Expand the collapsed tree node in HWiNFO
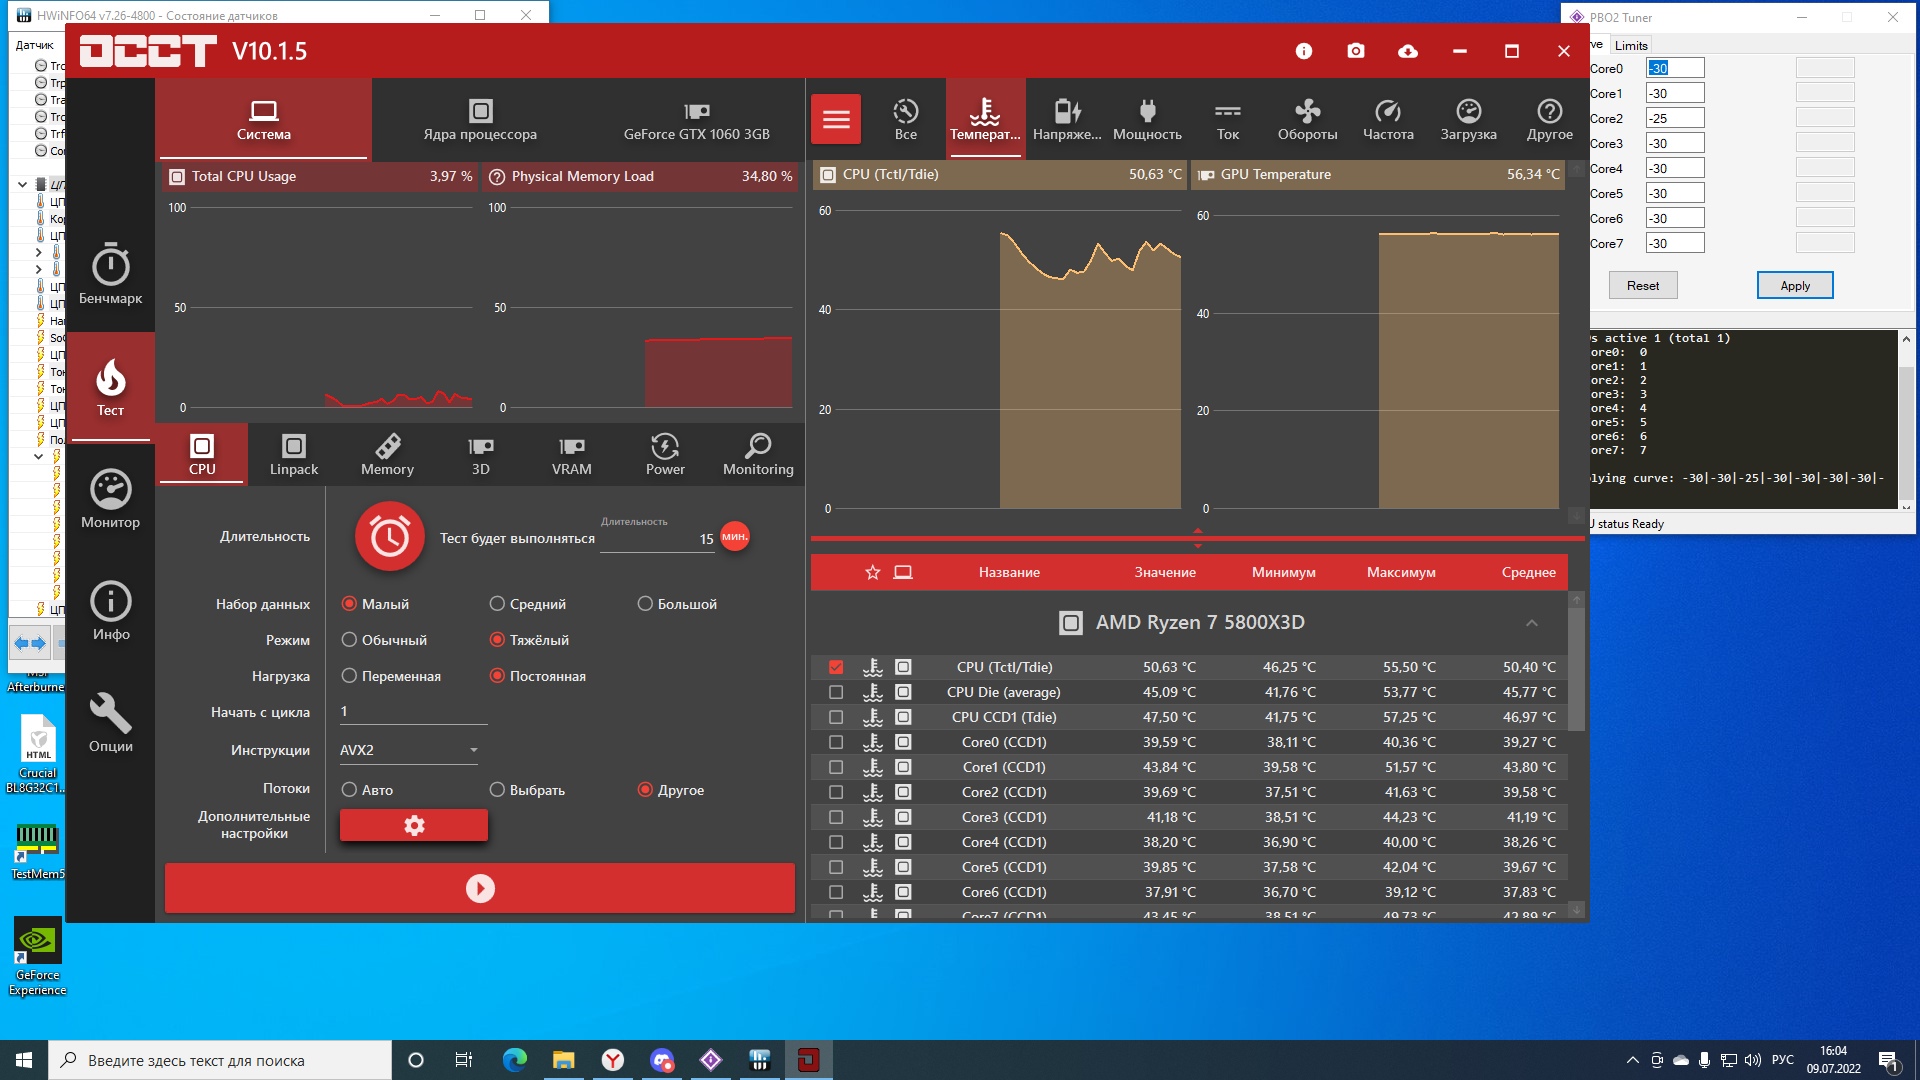1920x1080 pixels. [38, 253]
